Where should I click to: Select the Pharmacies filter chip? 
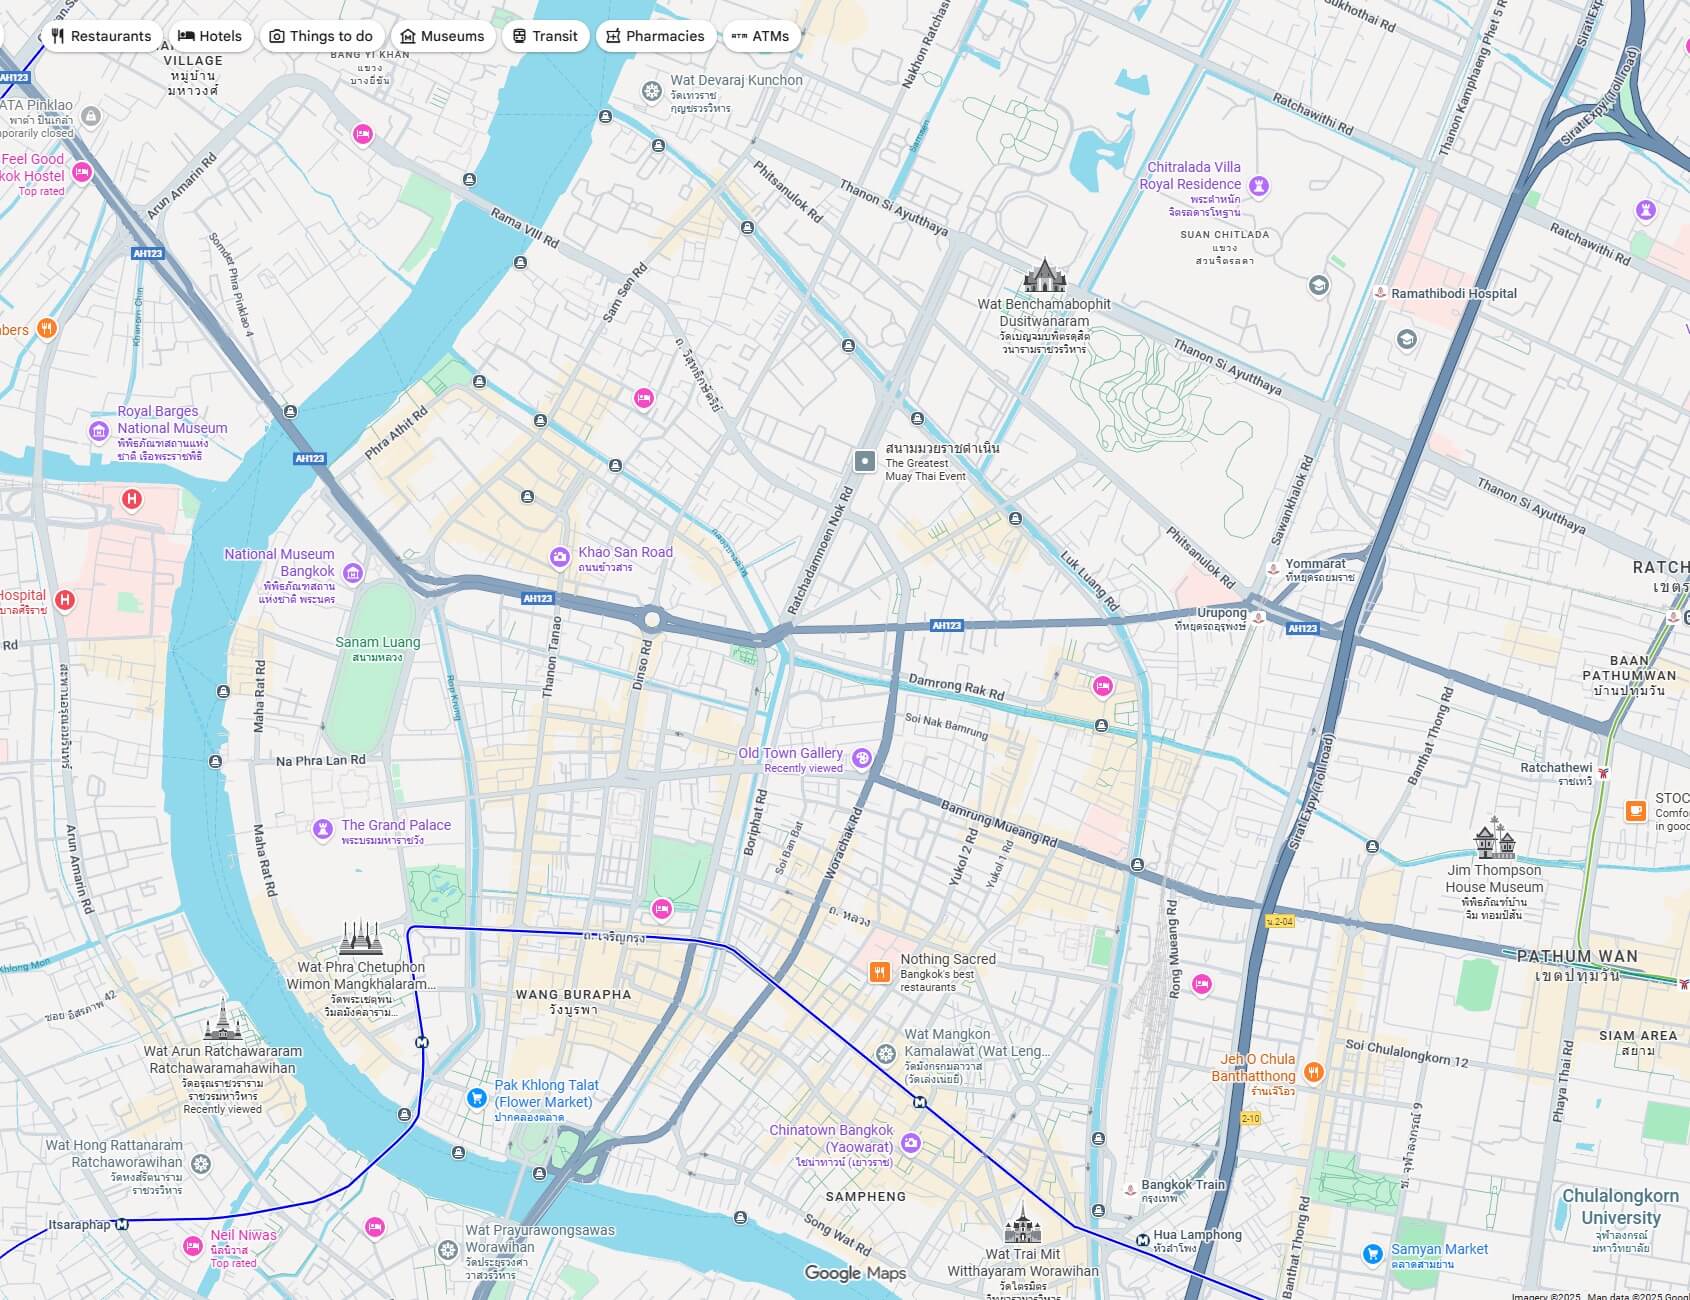(655, 36)
